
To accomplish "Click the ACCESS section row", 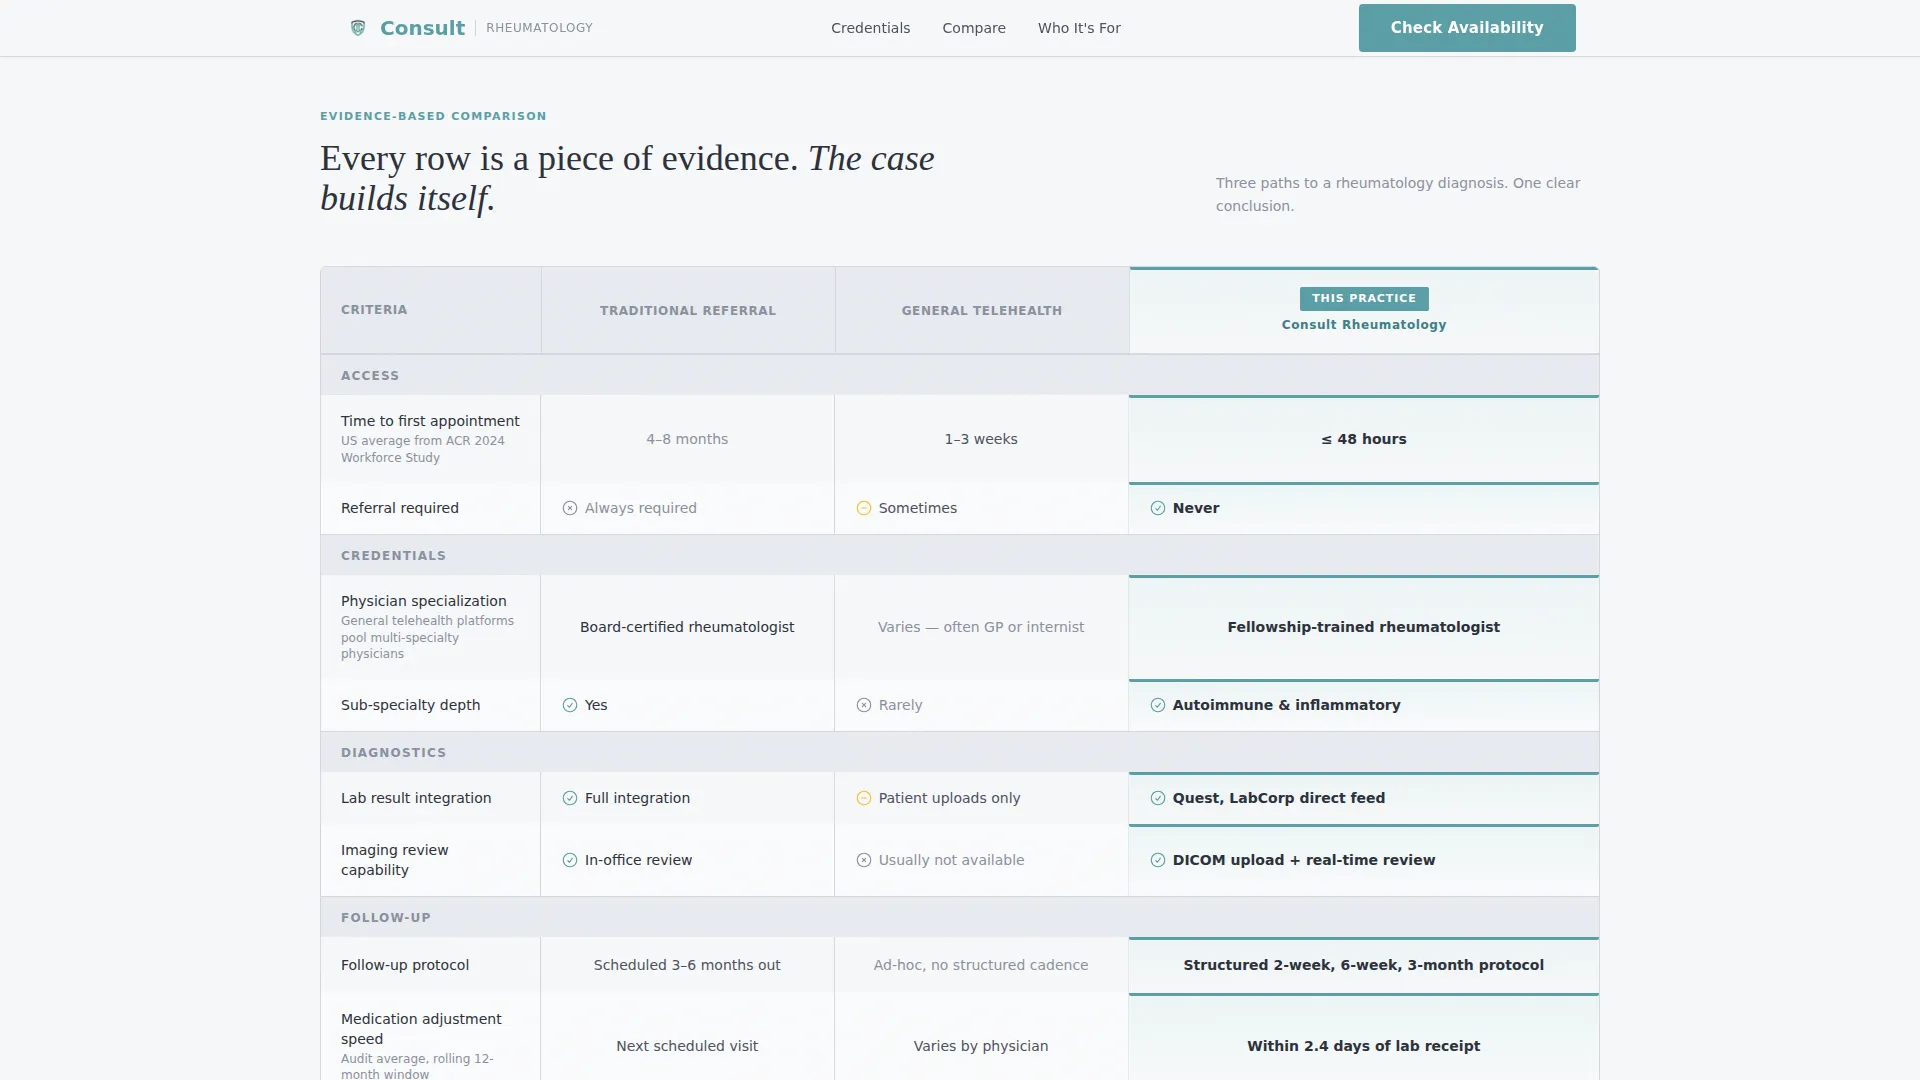I will [x=960, y=375].
